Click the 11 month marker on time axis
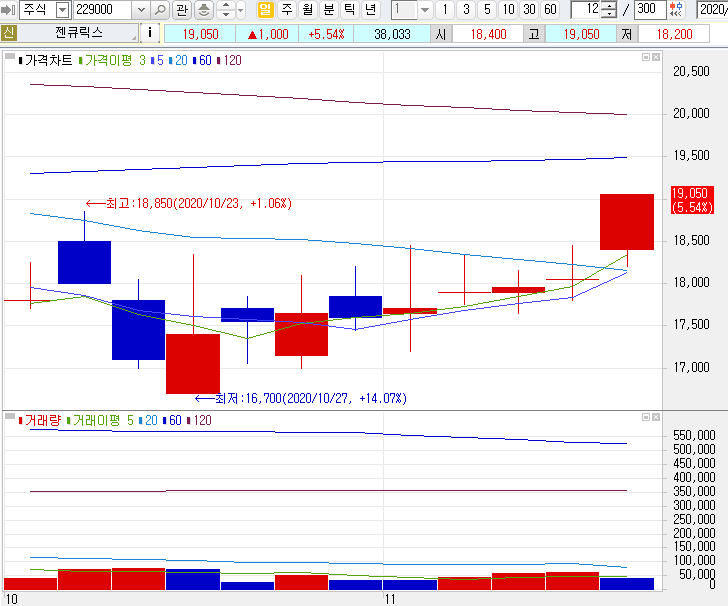 (390, 599)
